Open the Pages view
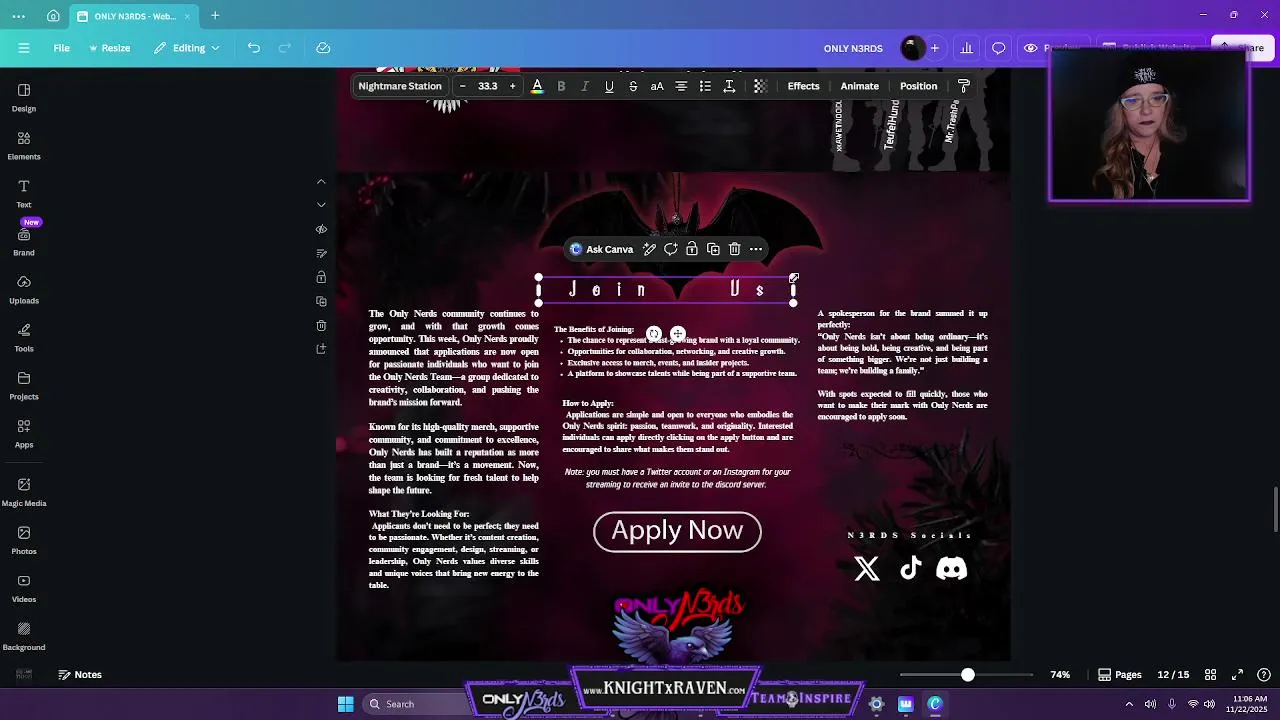1280x720 pixels. pos(1120,675)
